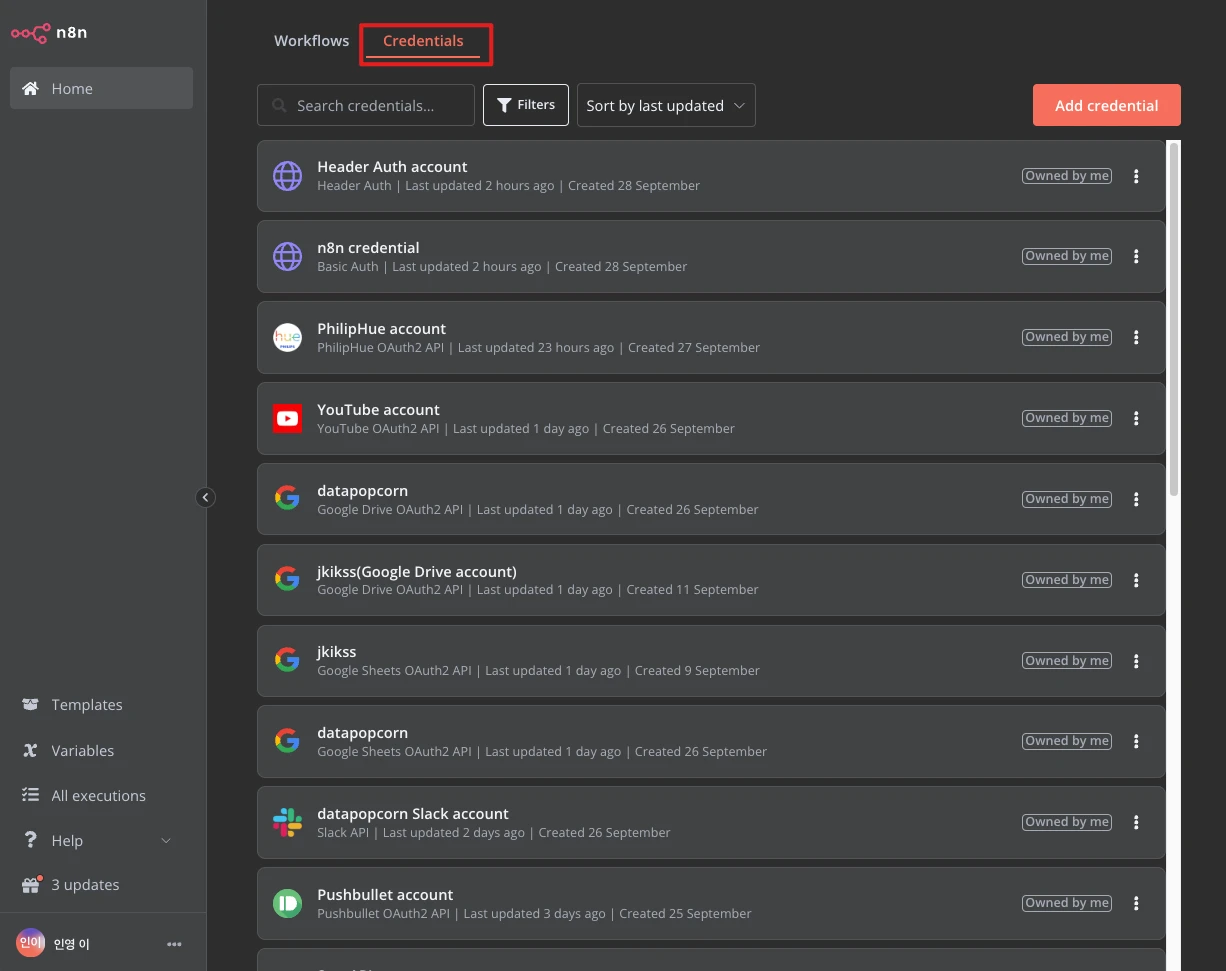The height and width of the screenshot is (971, 1226).
Task: Open actions menu for Pushbullet account
Action: coord(1136,903)
